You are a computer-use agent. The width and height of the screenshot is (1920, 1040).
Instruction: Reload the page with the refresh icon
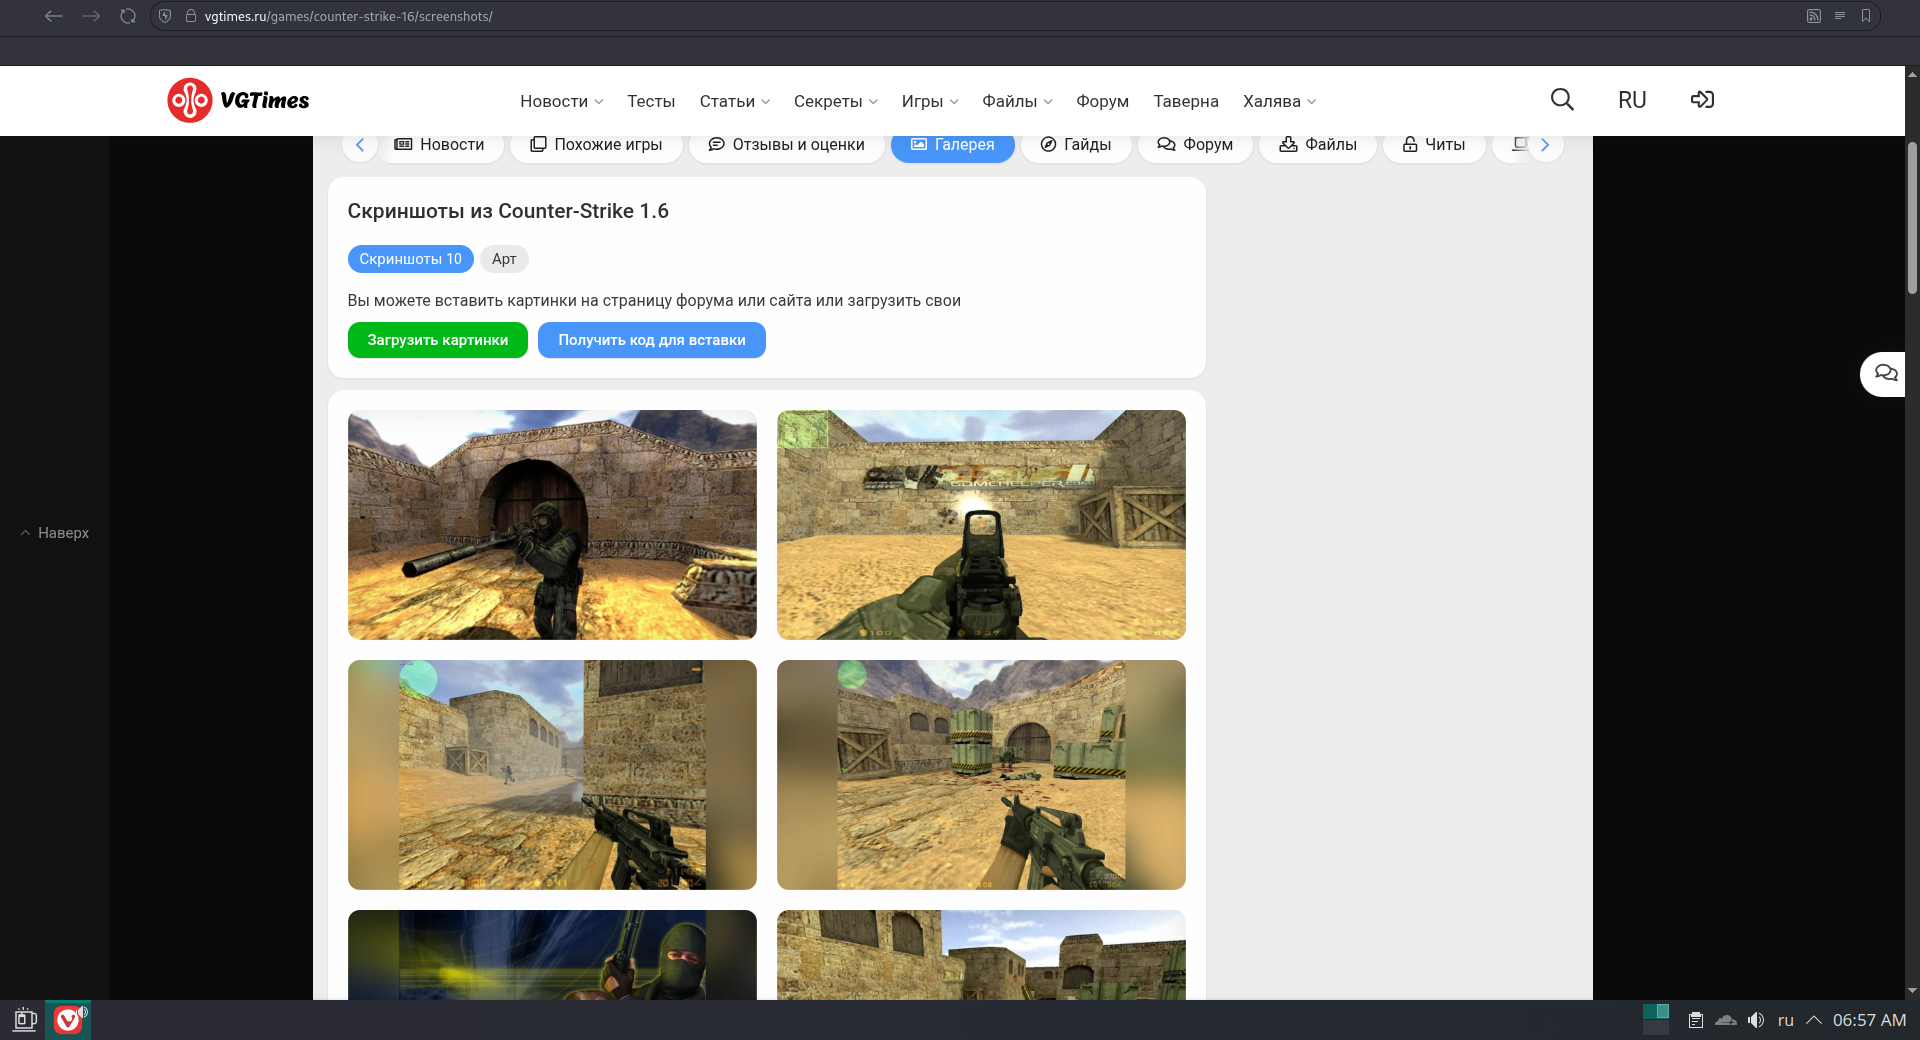pyautogui.click(x=128, y=16)
